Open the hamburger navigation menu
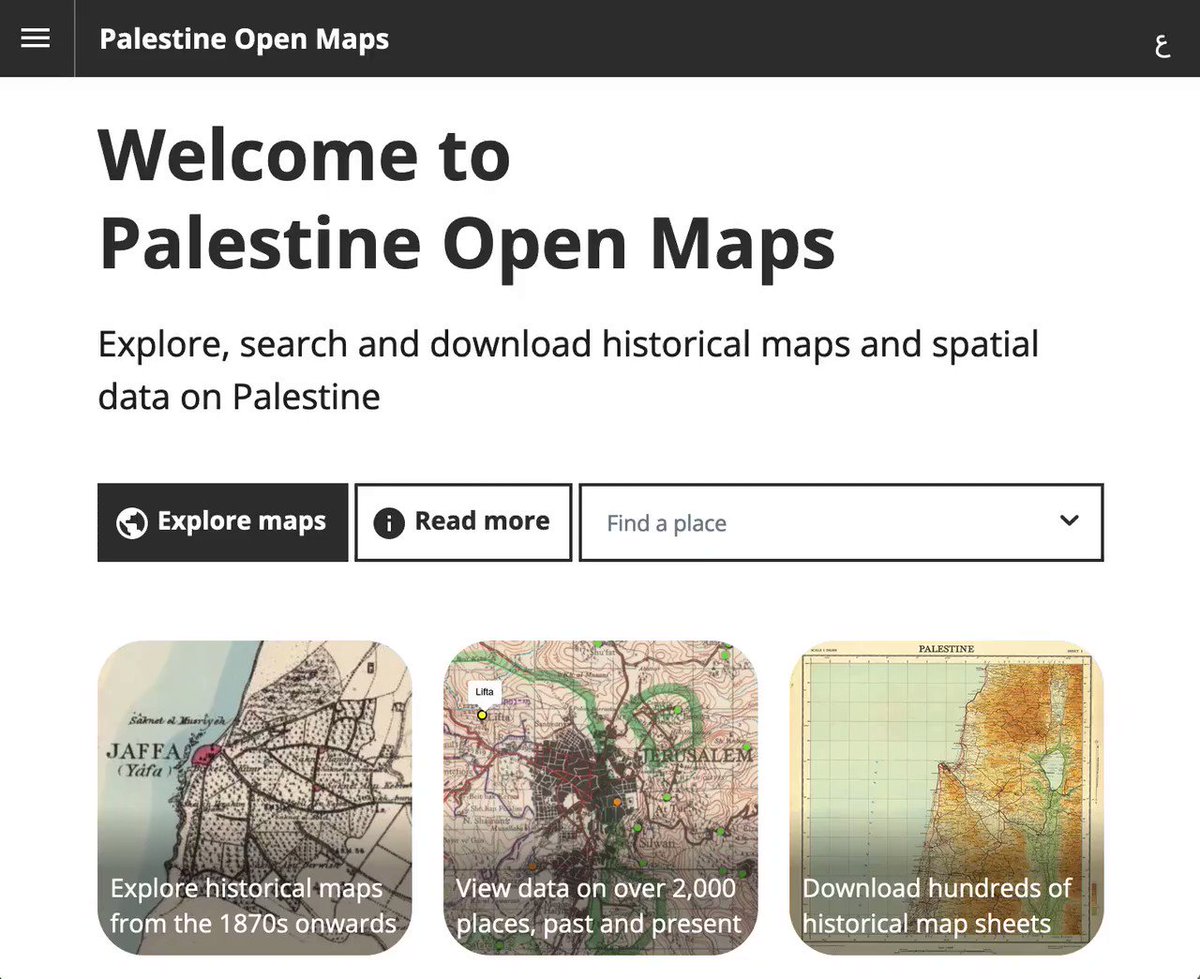 [x=36, y=38]
